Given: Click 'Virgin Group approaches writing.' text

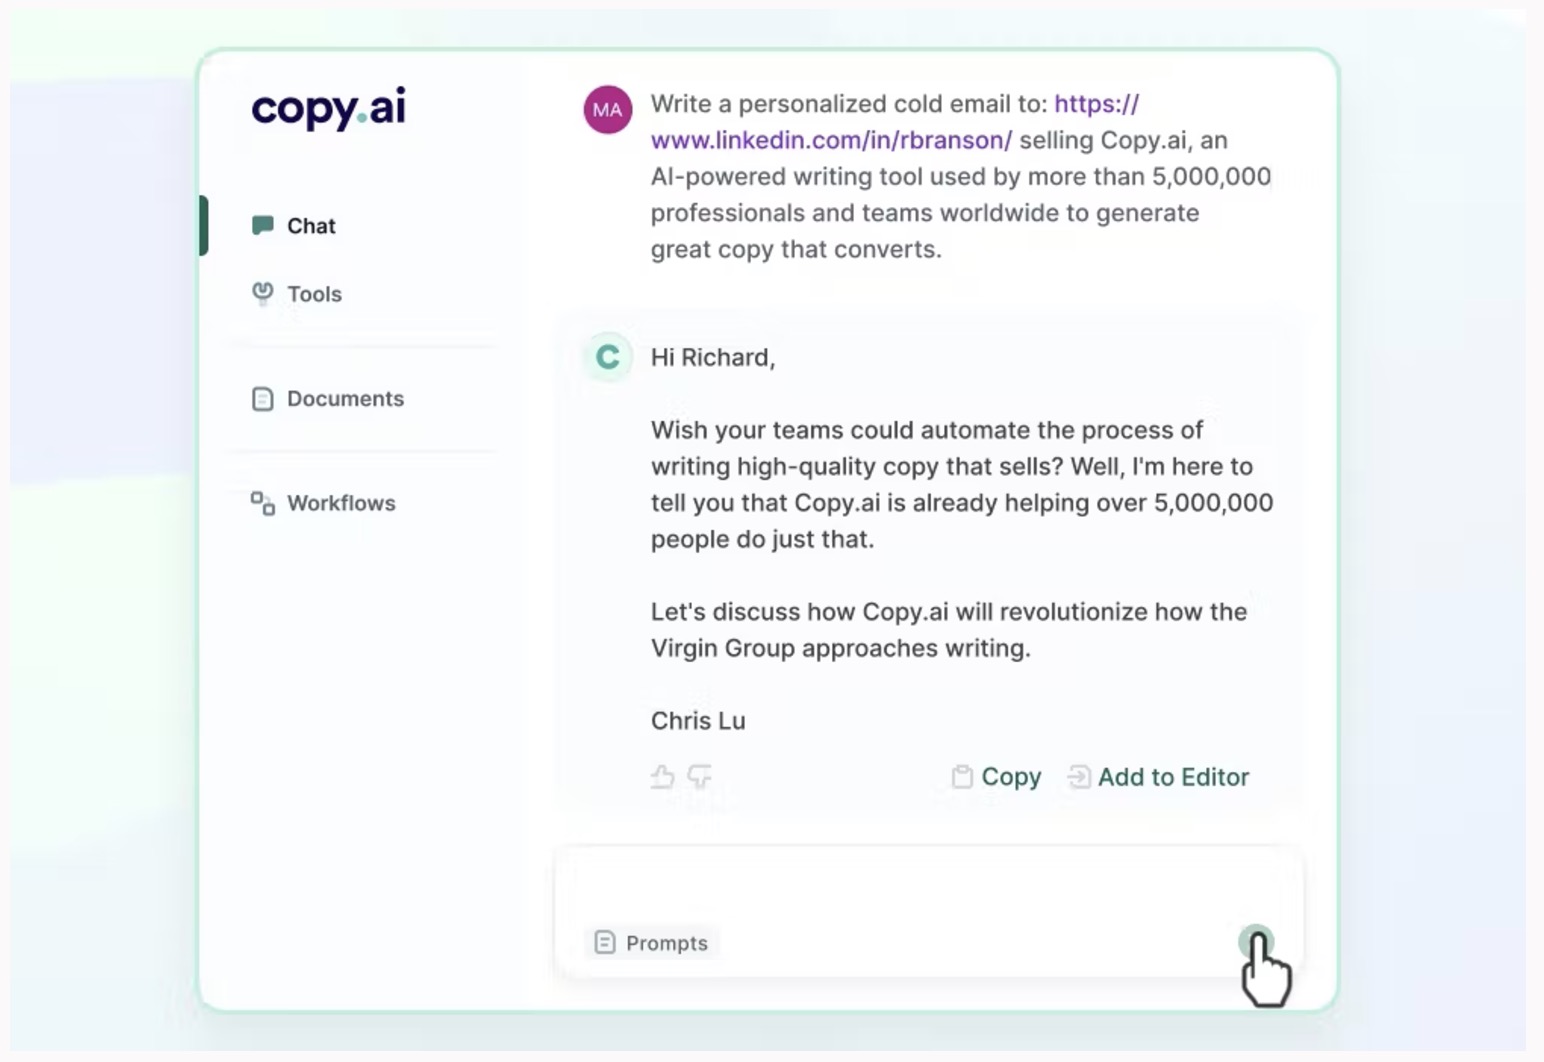Looking at the screenshot, I should click(x=840, y=649).
